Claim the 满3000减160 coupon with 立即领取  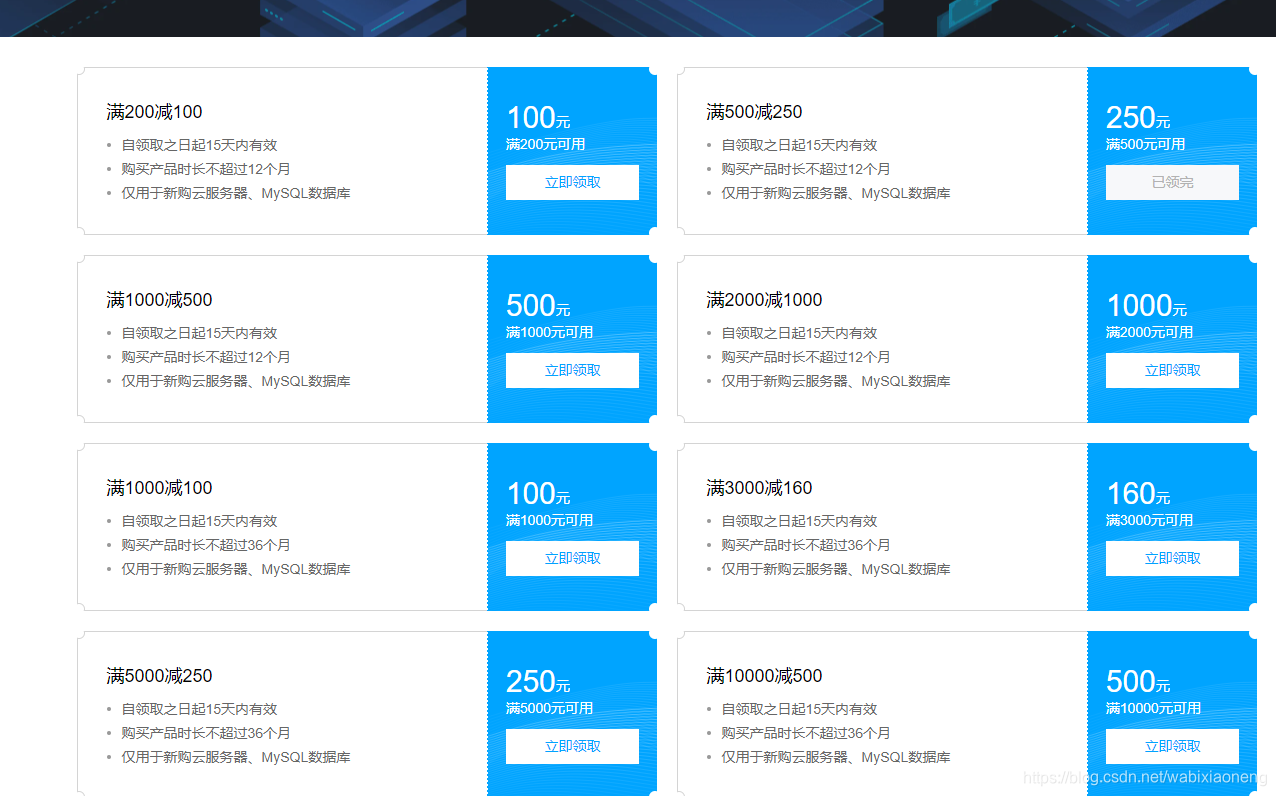1172,558
